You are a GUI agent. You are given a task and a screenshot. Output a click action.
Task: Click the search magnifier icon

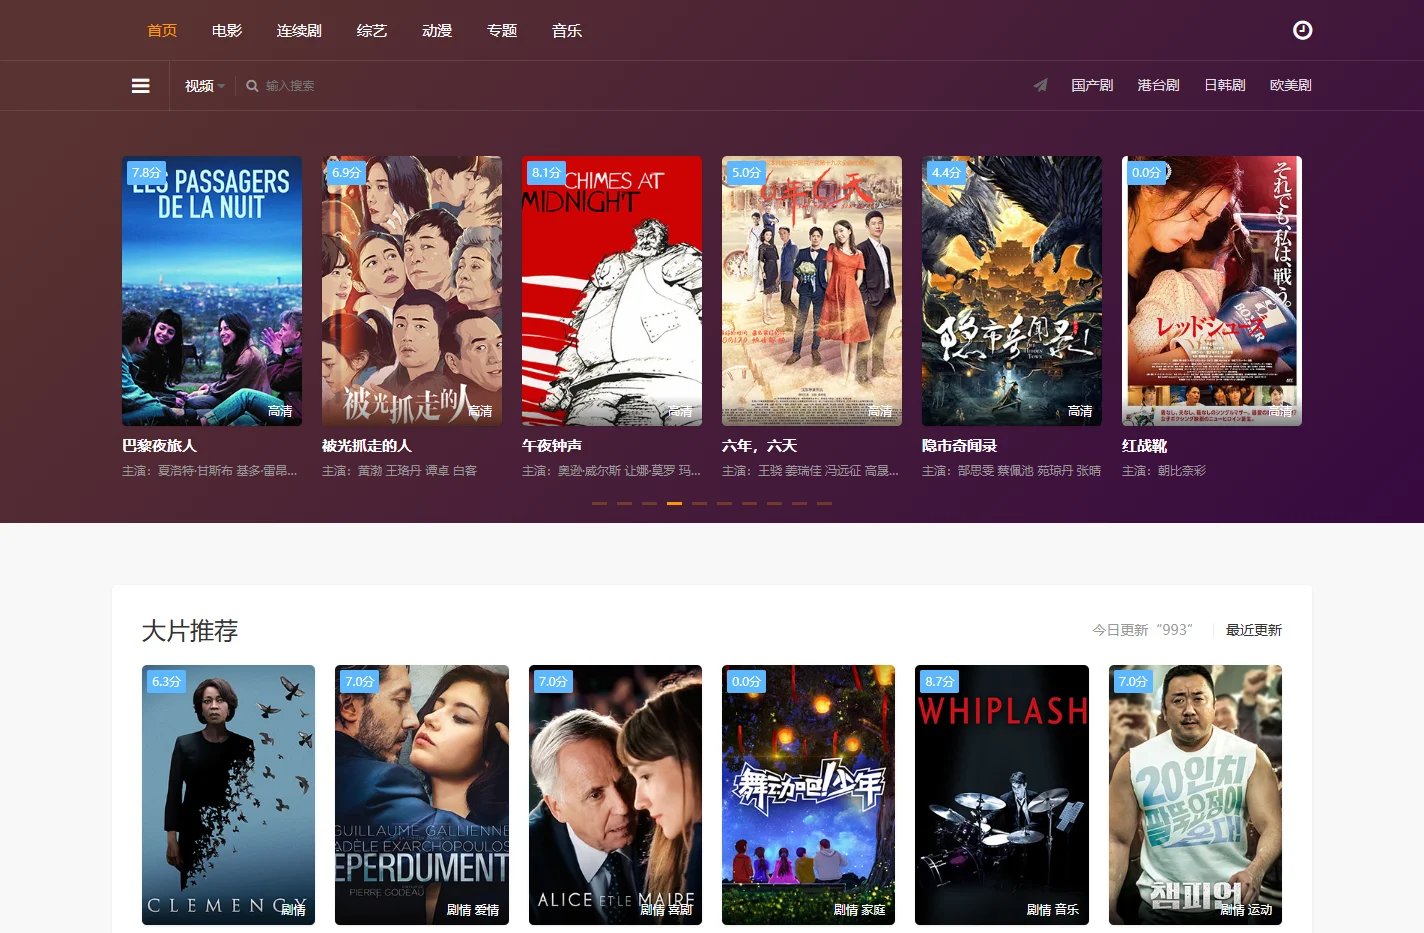tap(252, 86)
